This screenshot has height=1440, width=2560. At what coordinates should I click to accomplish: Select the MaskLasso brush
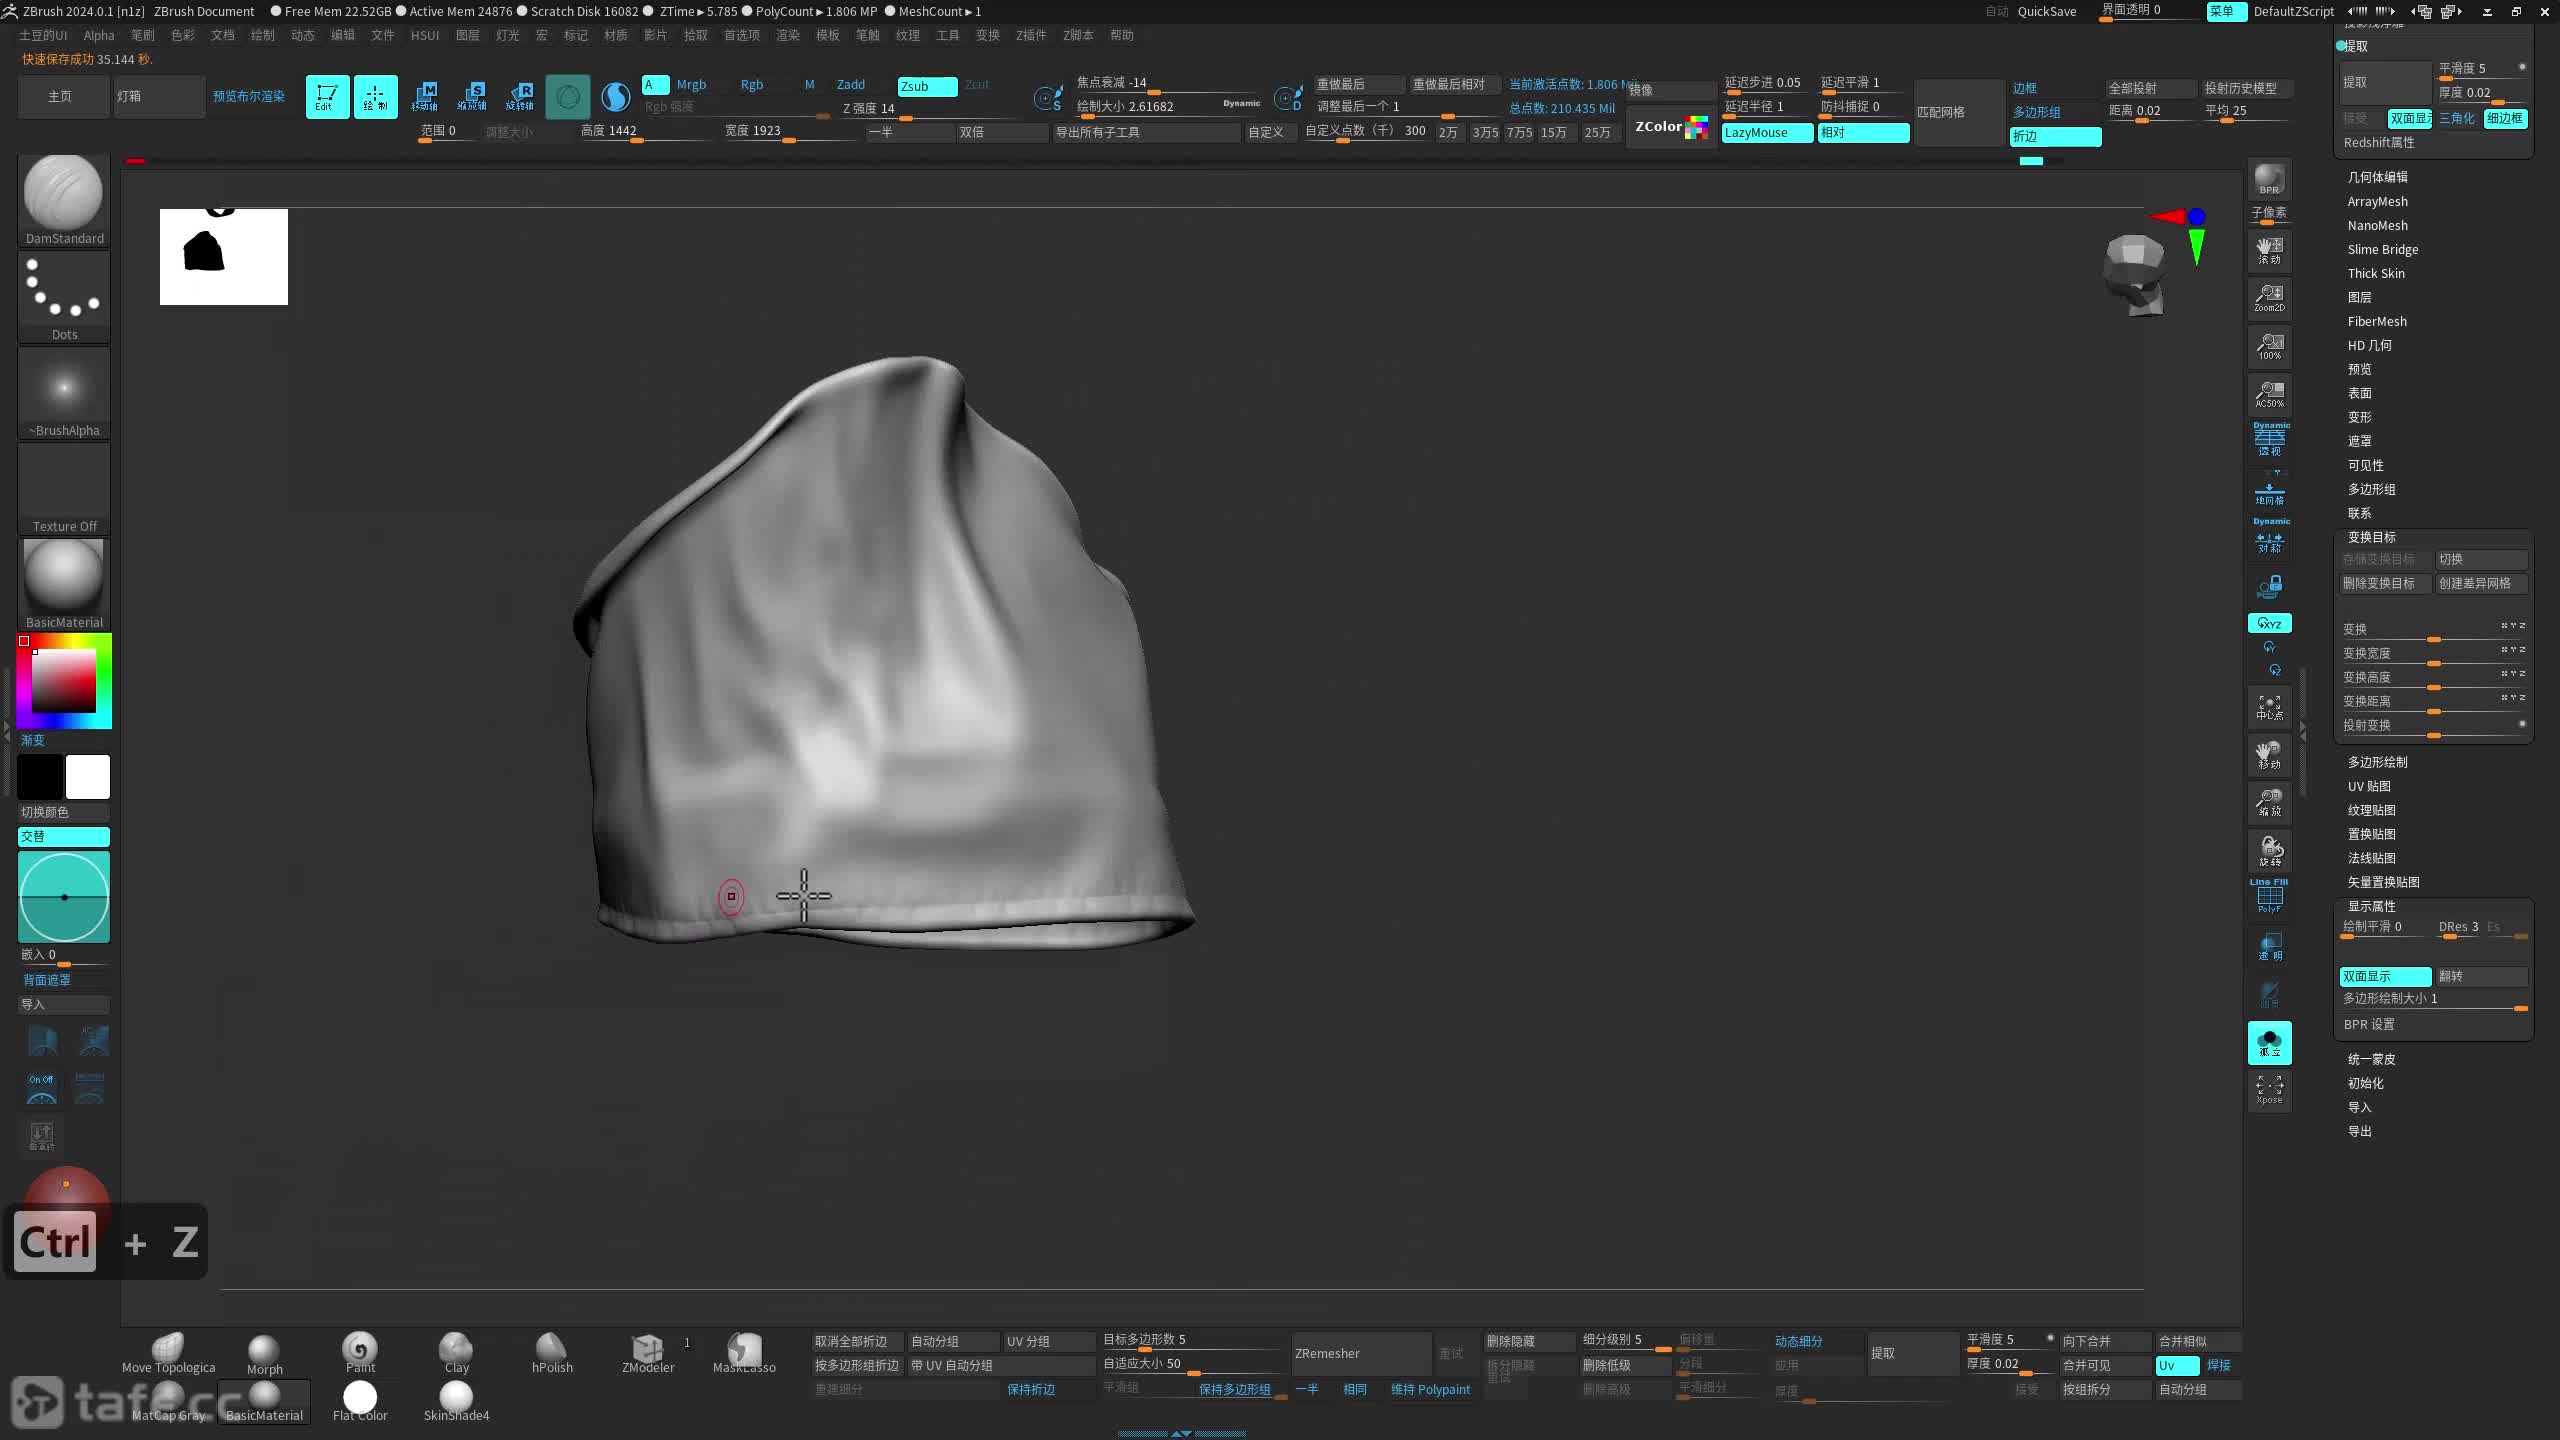click(x=744, y=1354)
